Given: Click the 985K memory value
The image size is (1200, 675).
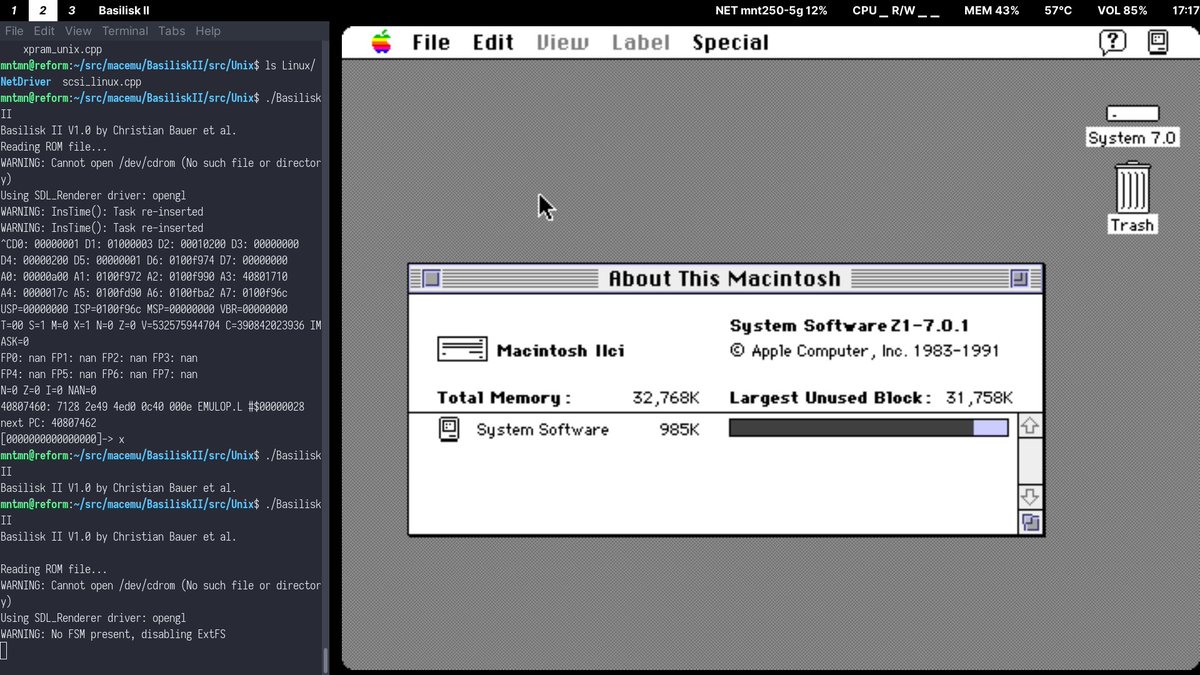Looking at the screenshot, I should point(679,430).
